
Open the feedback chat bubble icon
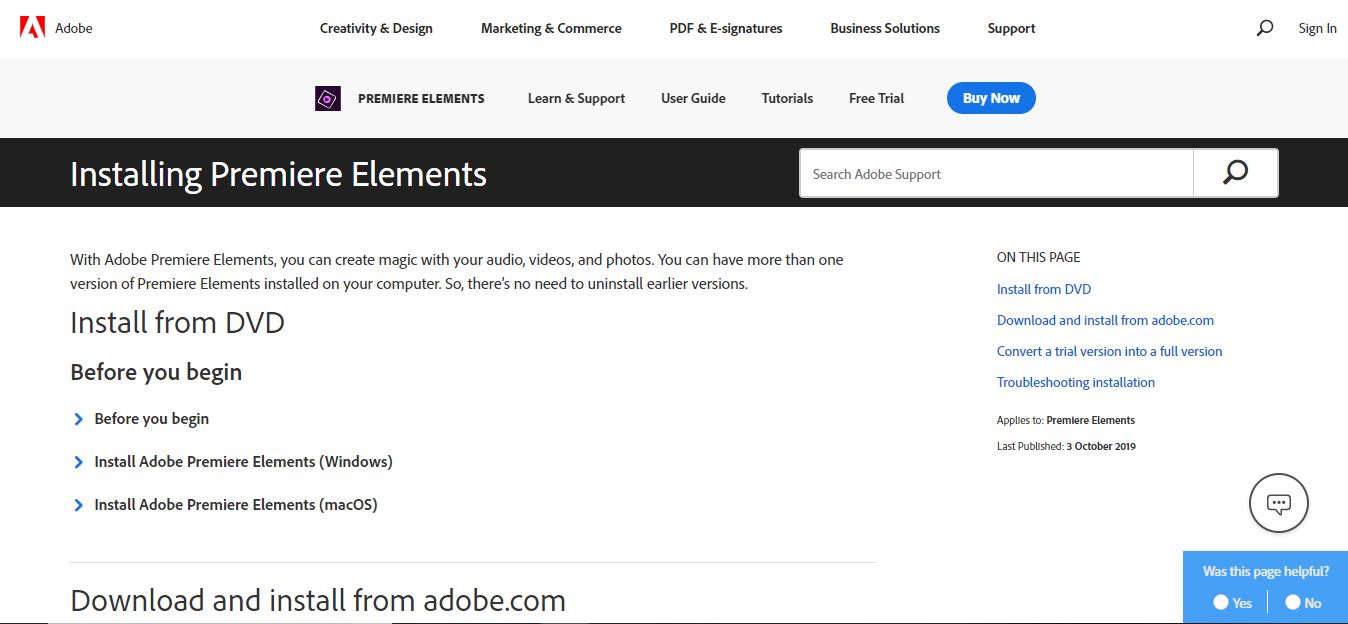tap(1277, 503)
